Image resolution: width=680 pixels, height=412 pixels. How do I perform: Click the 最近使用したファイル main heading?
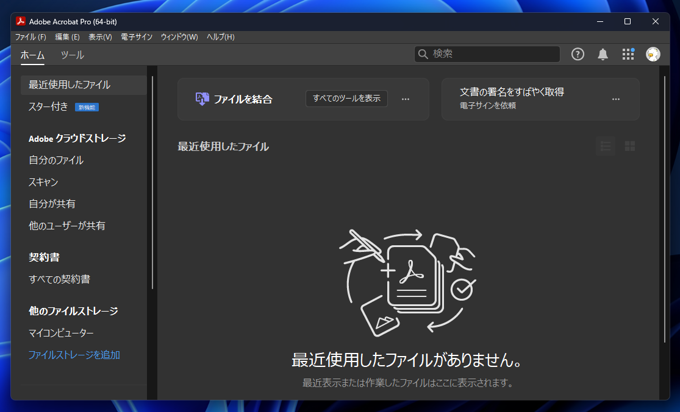[x=223, y=147]
